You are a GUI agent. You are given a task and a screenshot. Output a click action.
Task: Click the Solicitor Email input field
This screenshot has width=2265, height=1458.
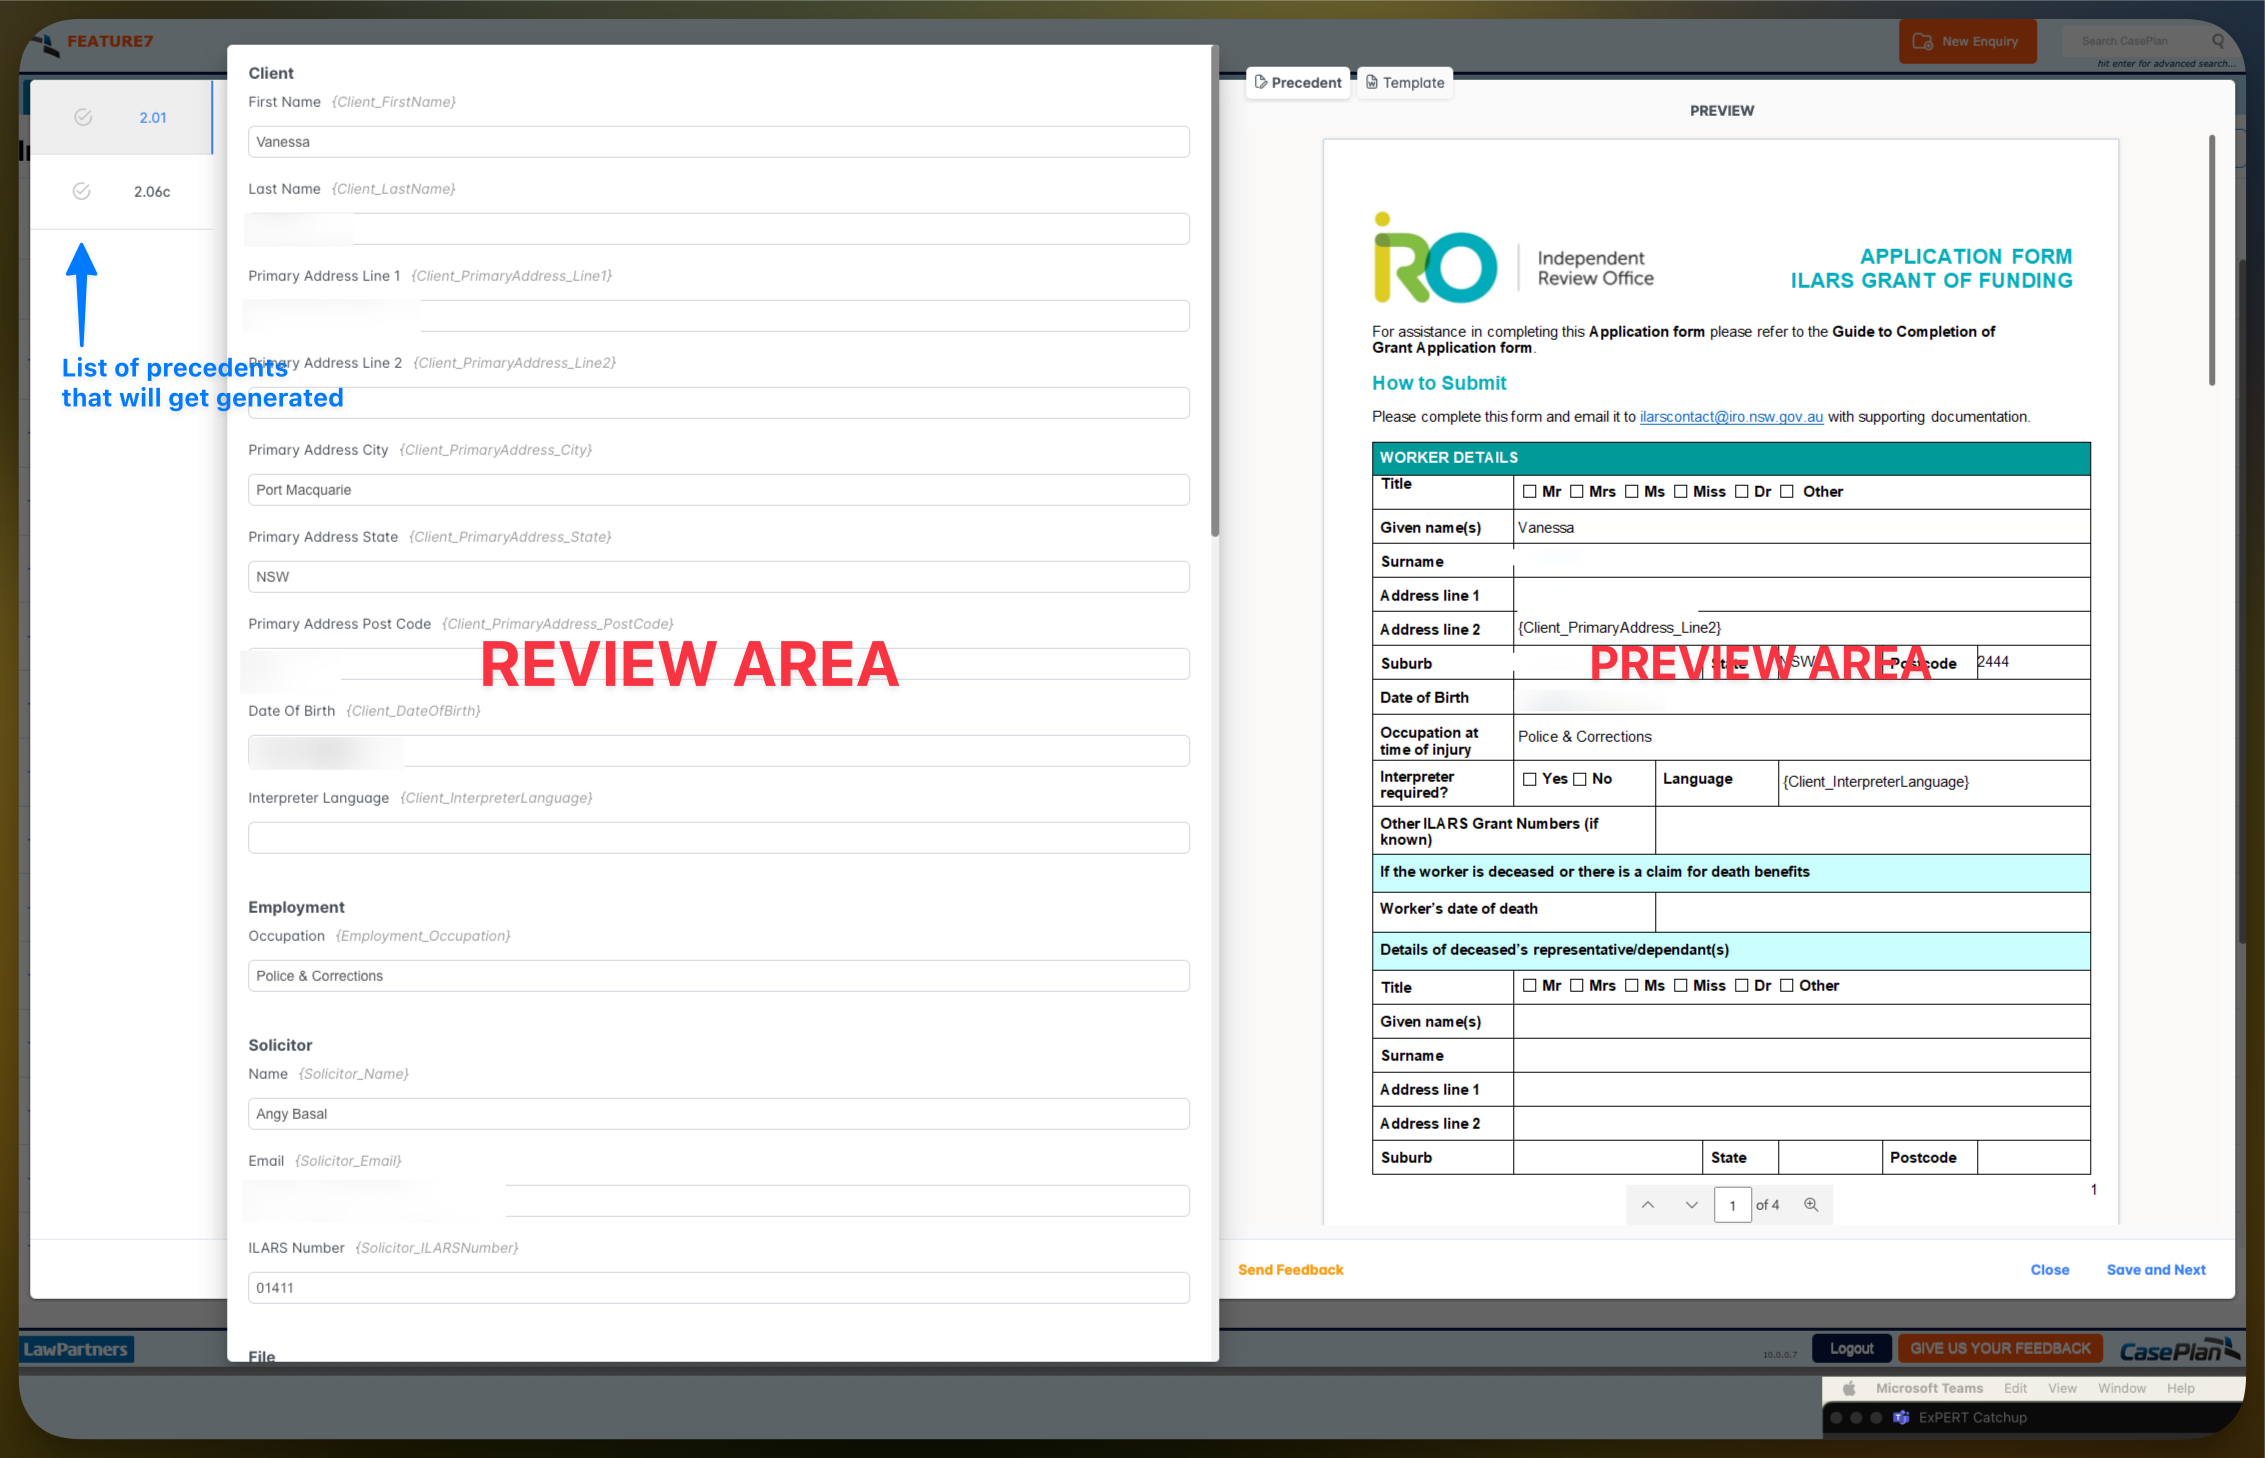click(x=719, y=1201)
